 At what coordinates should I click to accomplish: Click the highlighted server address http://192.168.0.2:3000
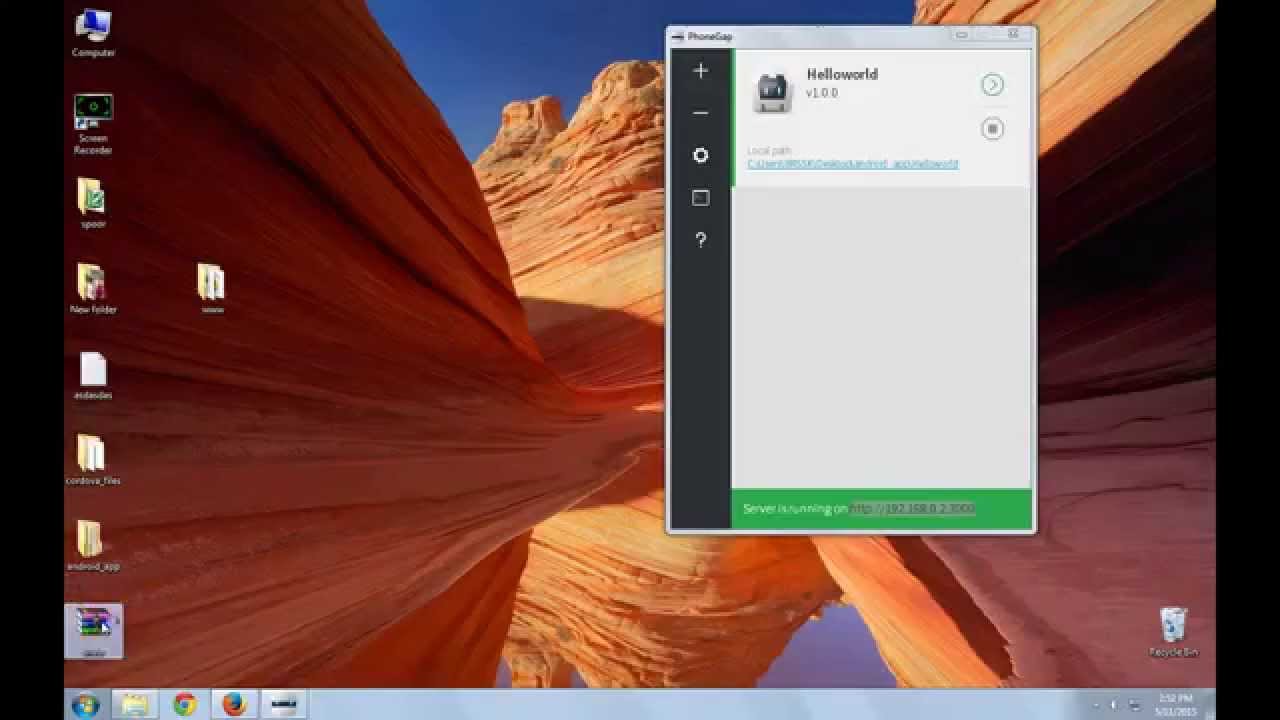pos(913,509)
